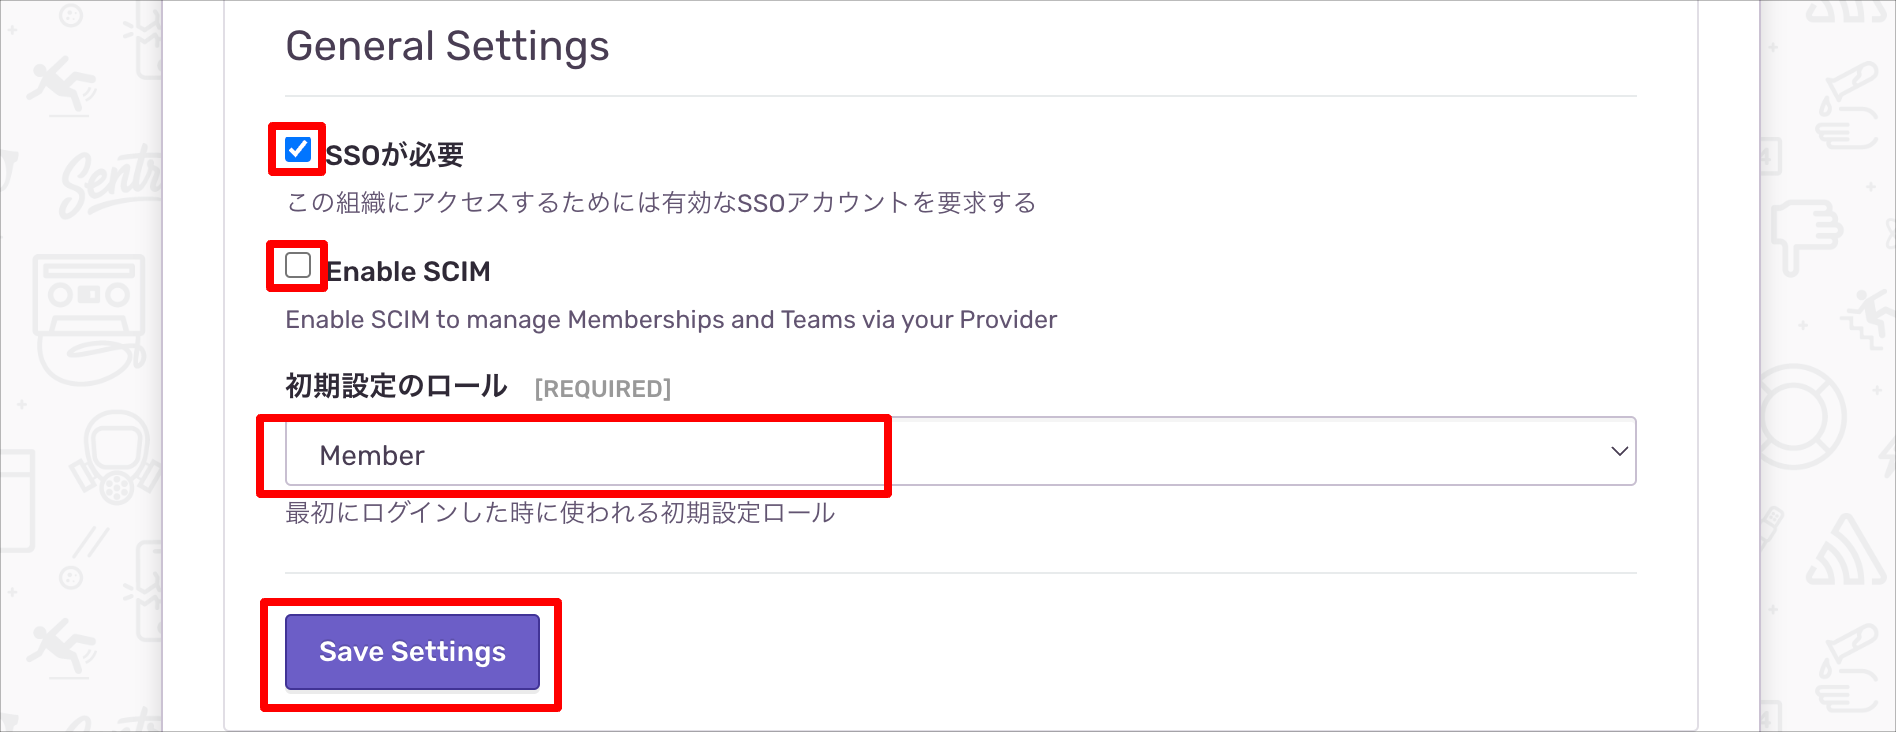Viewport: 1896px width, 732px height.
Task: Click the SCIM help description text
Action: (671, 320)
